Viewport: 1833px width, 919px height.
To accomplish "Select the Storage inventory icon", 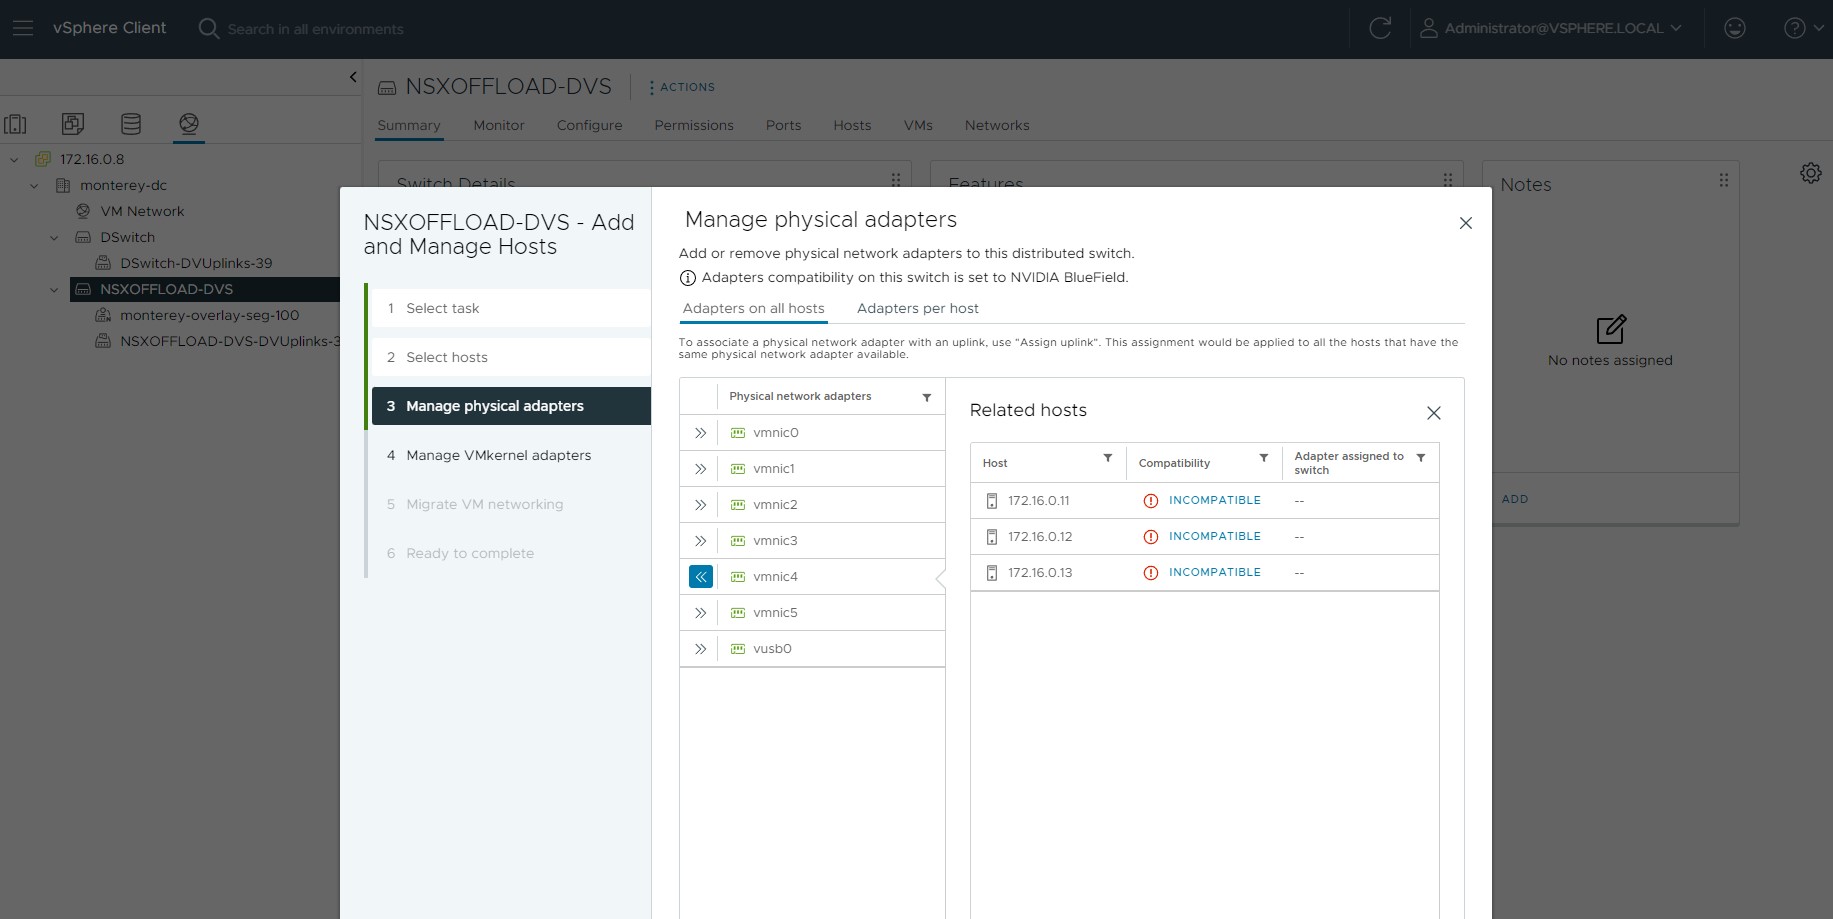I will coord(131,124).
